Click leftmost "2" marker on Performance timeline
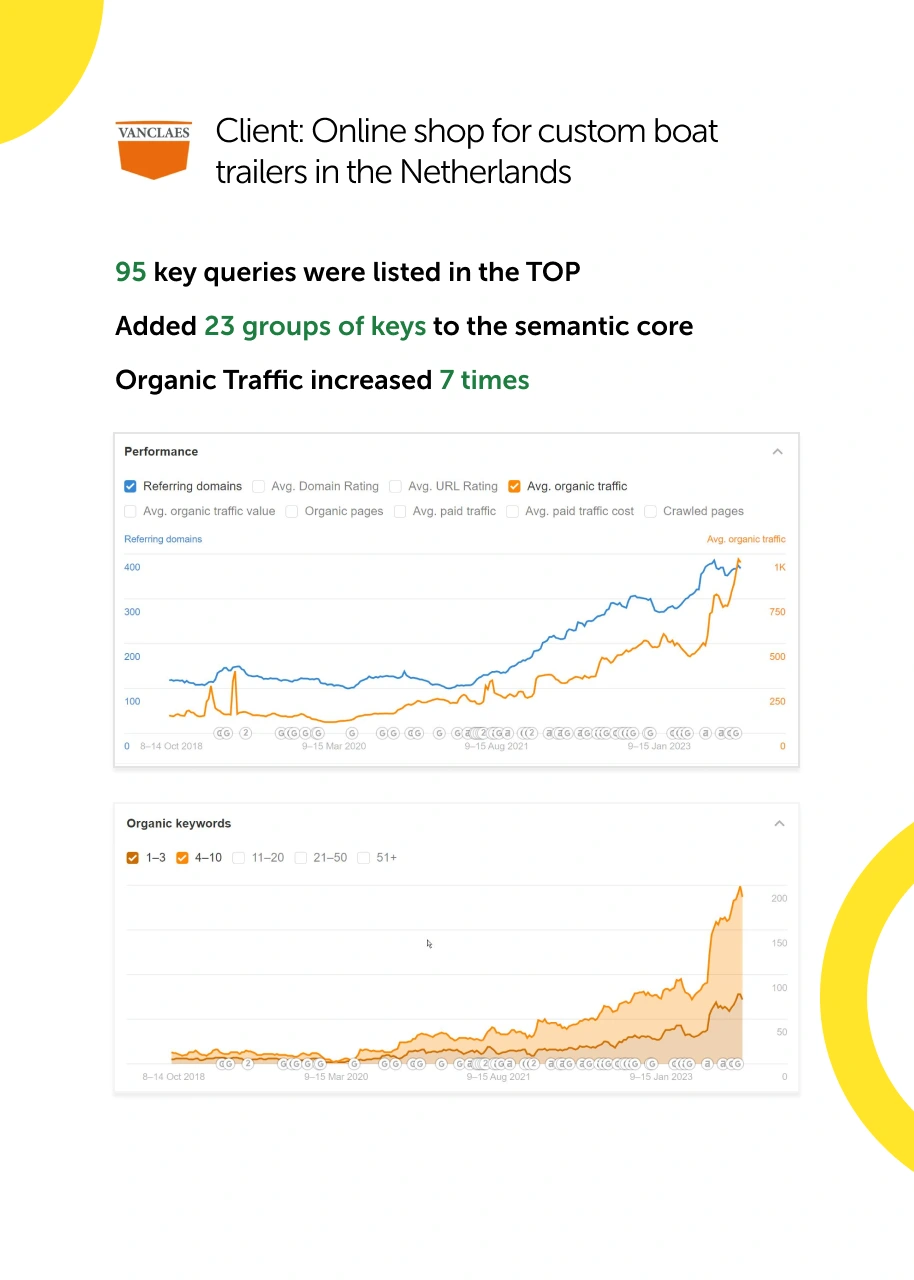The width and height of the screenshot is (914, 1280). point(245,733)
